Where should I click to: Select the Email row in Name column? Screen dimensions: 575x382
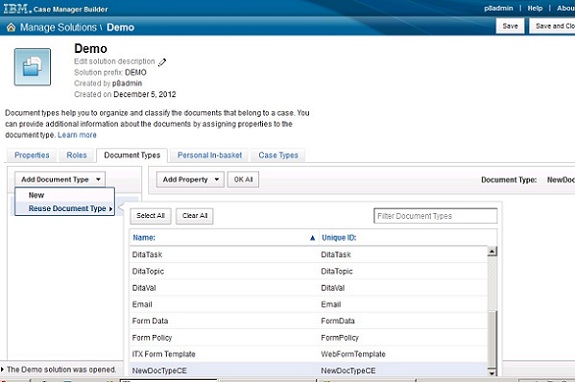[142, 304]
